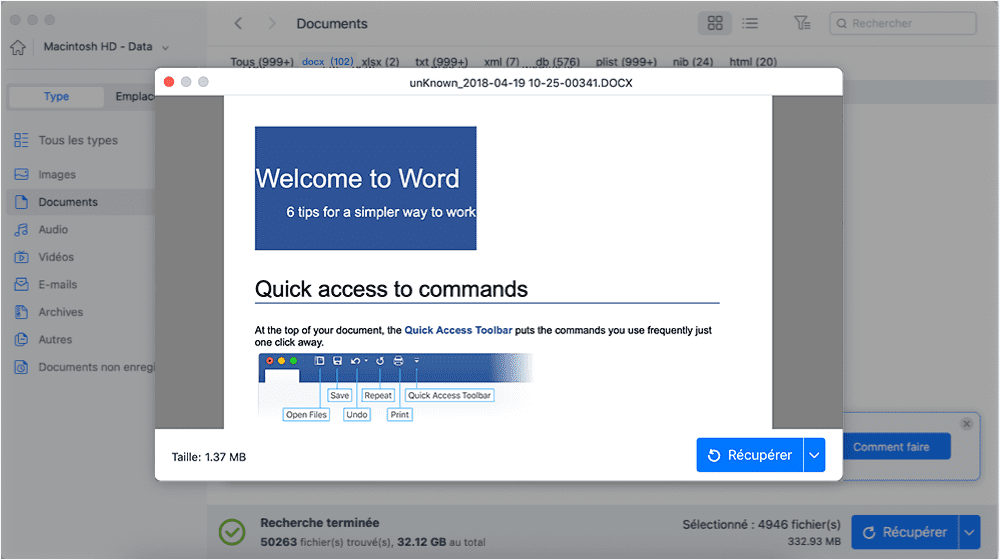Click Récupérer in the preview dialog
1000x560 pixels.
[x=750, y=455]
